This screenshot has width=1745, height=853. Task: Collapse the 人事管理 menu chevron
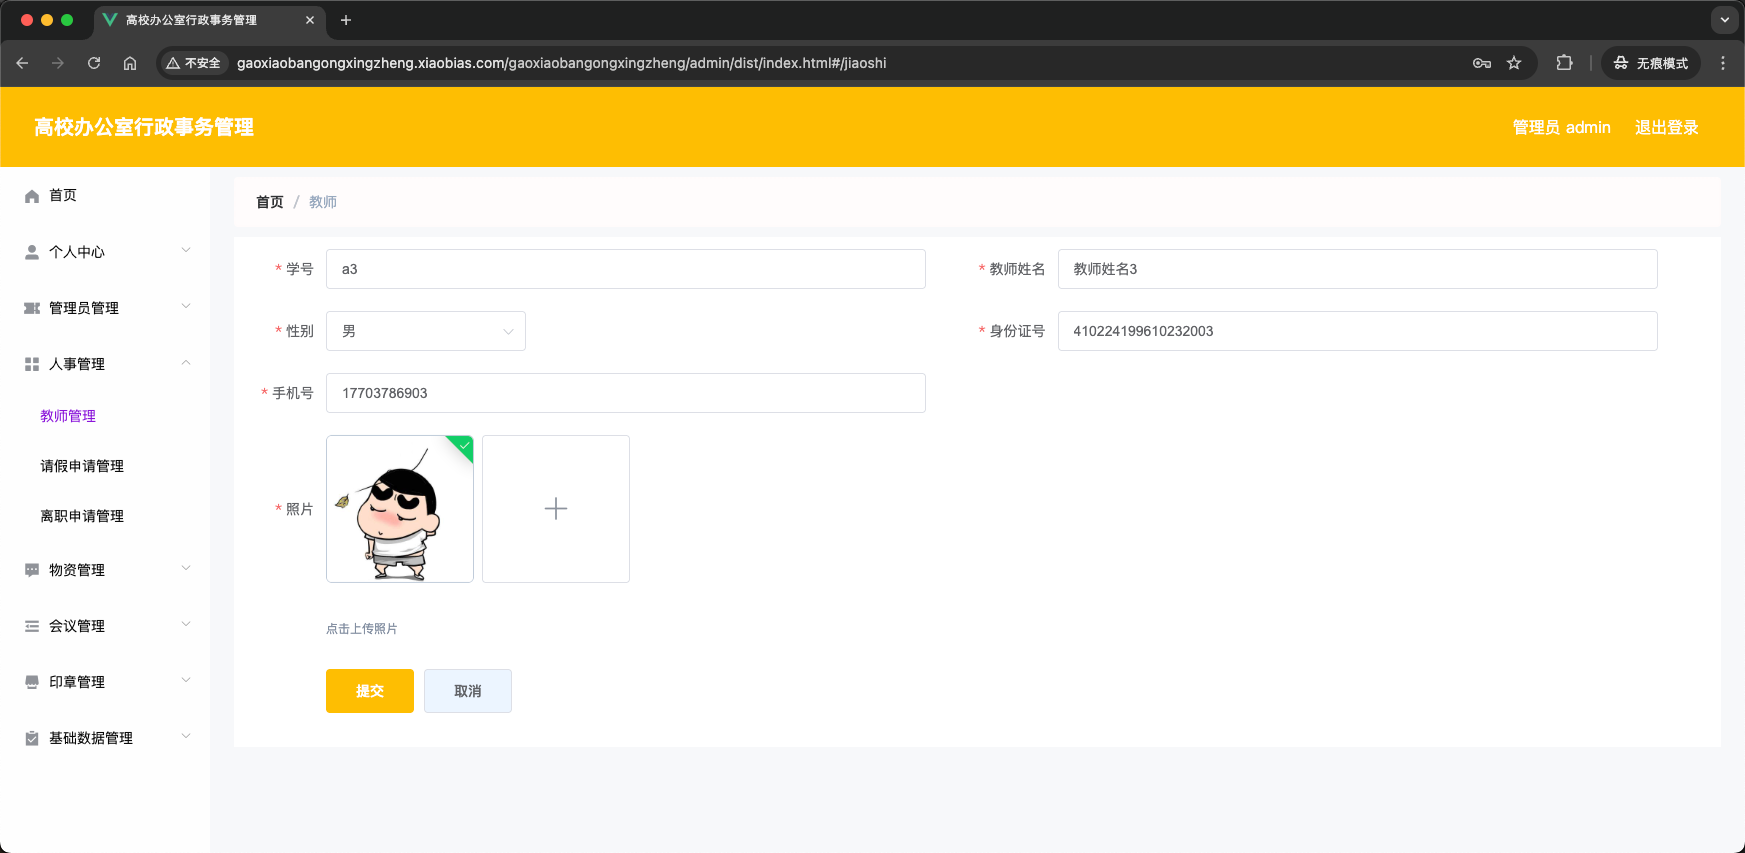(186, 362)
